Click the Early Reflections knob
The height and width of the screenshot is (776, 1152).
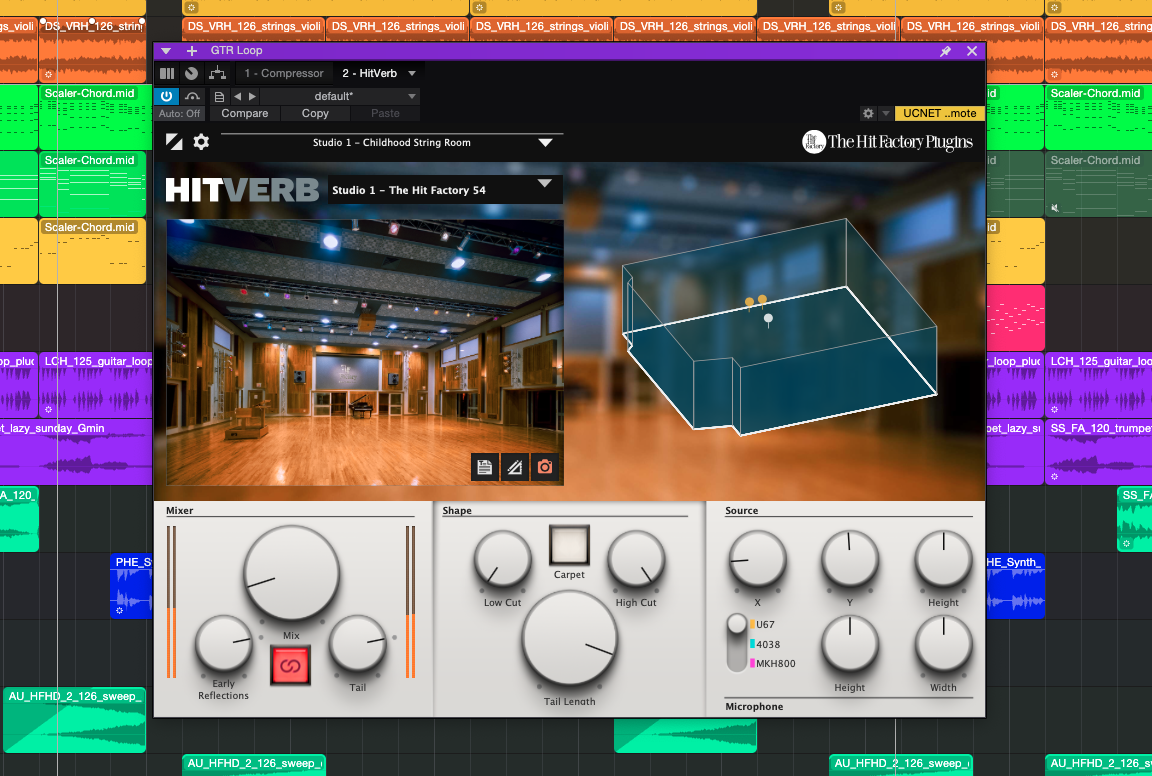pyautogui.click(x=223, y=644)
